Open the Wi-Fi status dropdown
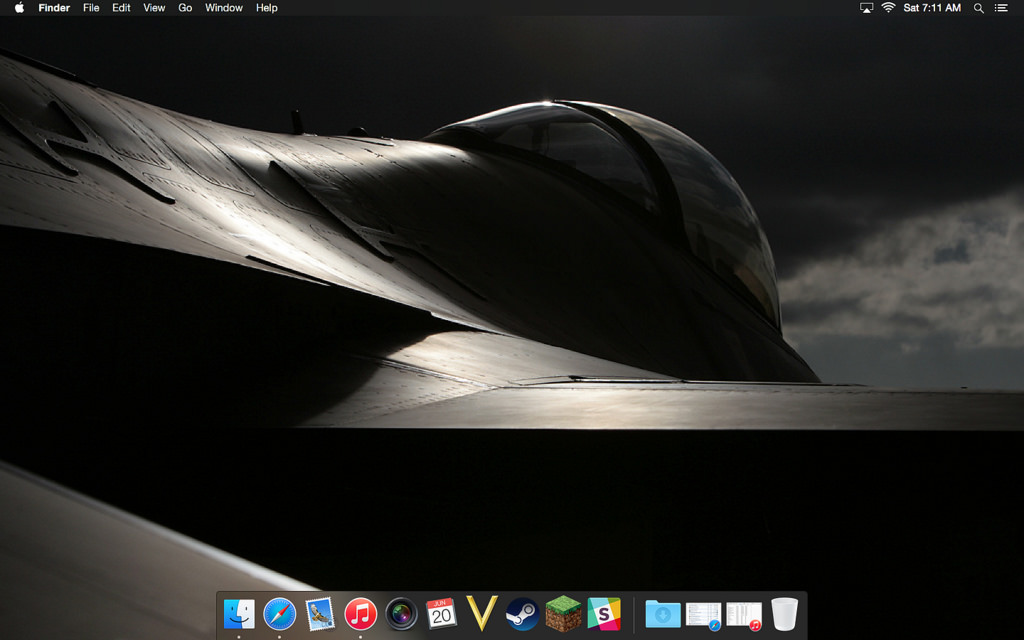 point(888,8)
